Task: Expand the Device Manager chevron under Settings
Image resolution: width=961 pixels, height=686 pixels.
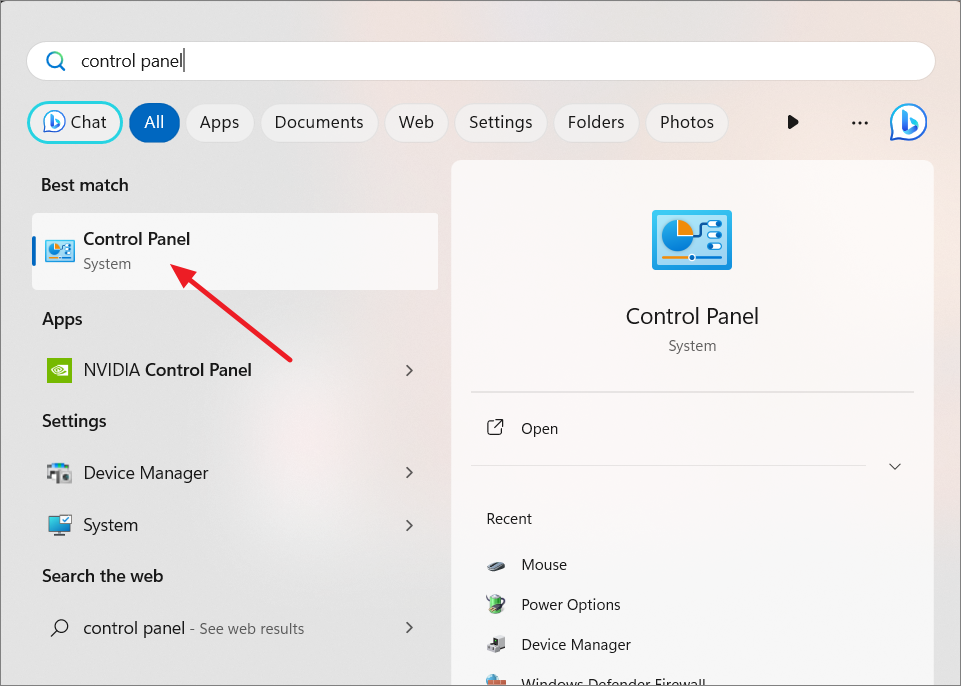Action: coord(409,472)
